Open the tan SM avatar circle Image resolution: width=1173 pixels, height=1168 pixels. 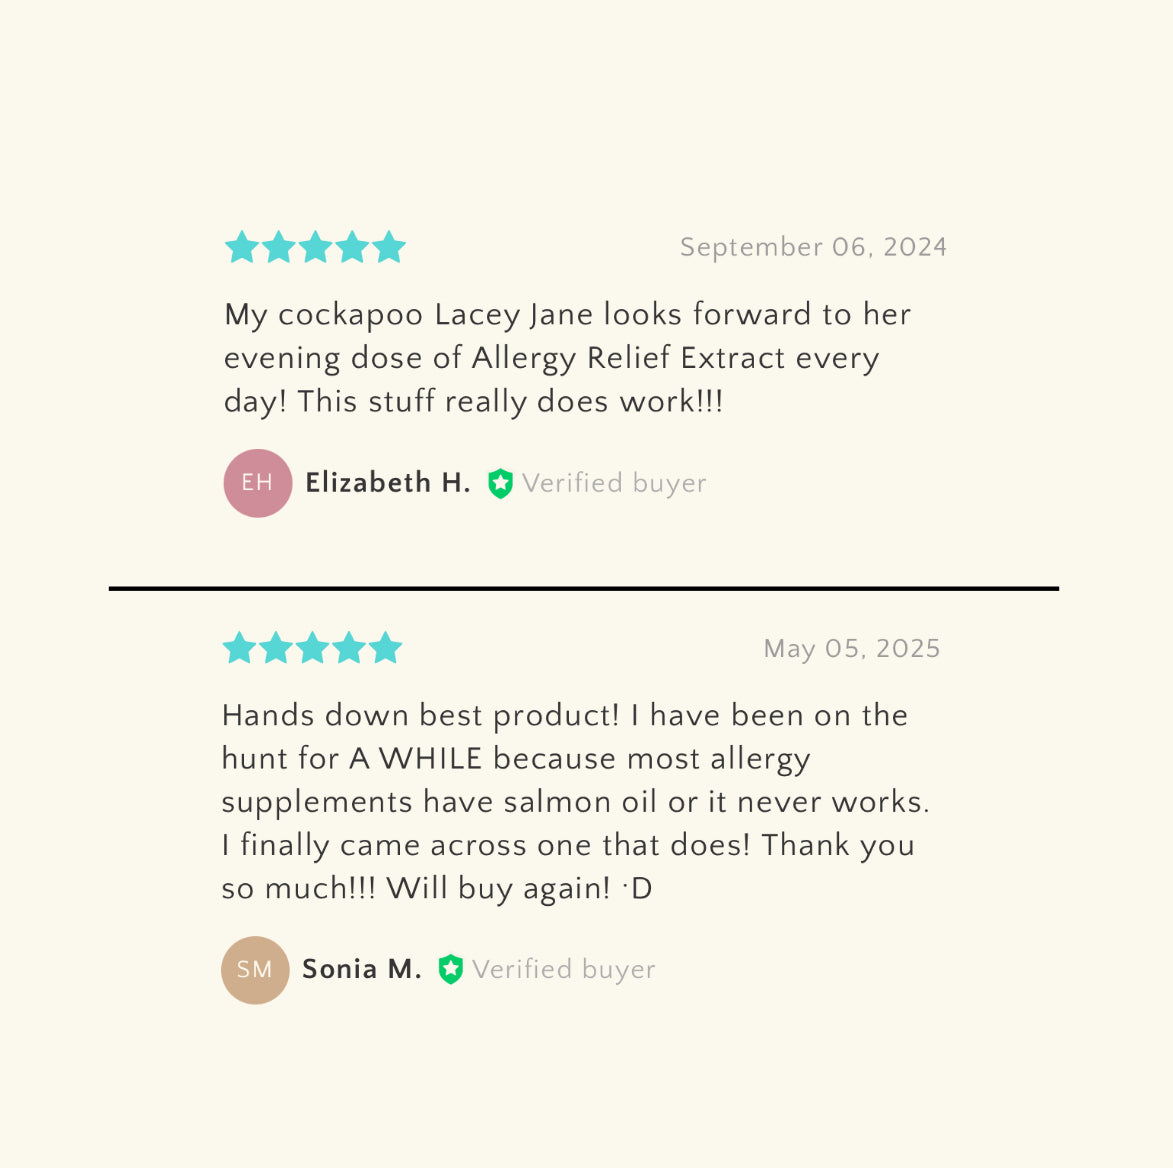tap(255, 970)
